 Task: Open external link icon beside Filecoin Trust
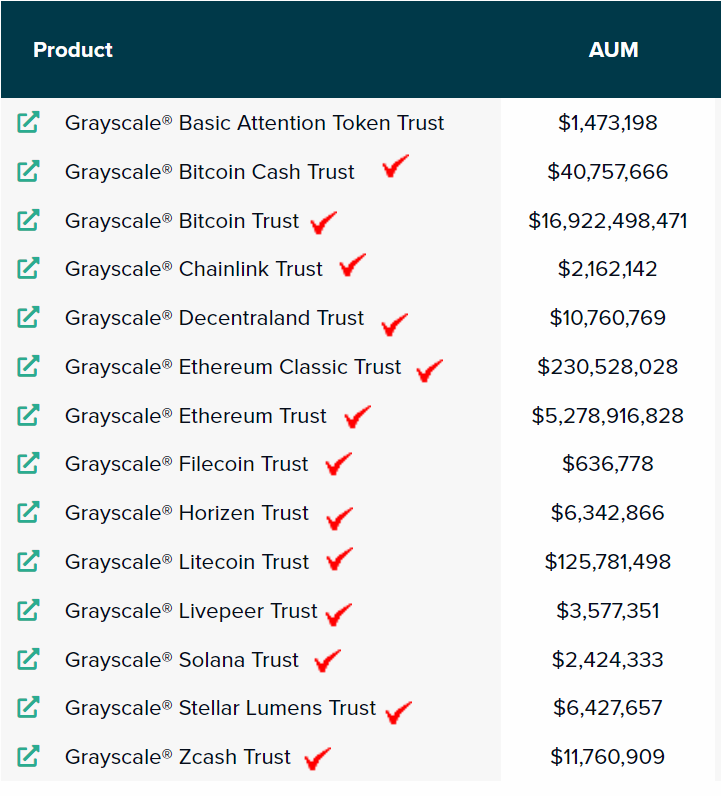point(28,464)
